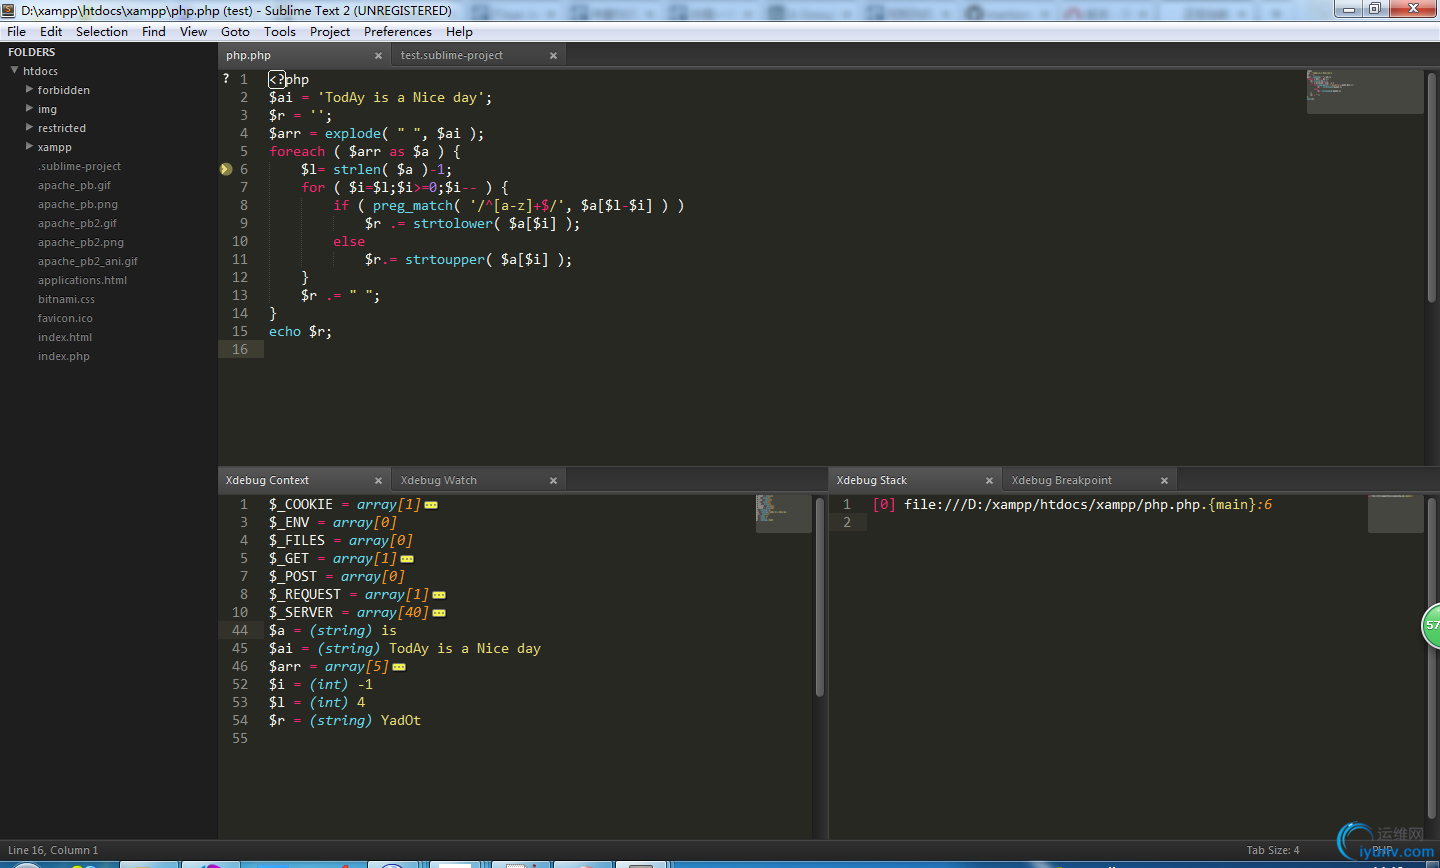Viewport: 1440px width, 868px height.
Task: Open the View menu
Action: pyautogui.click(x=193, y=32)
